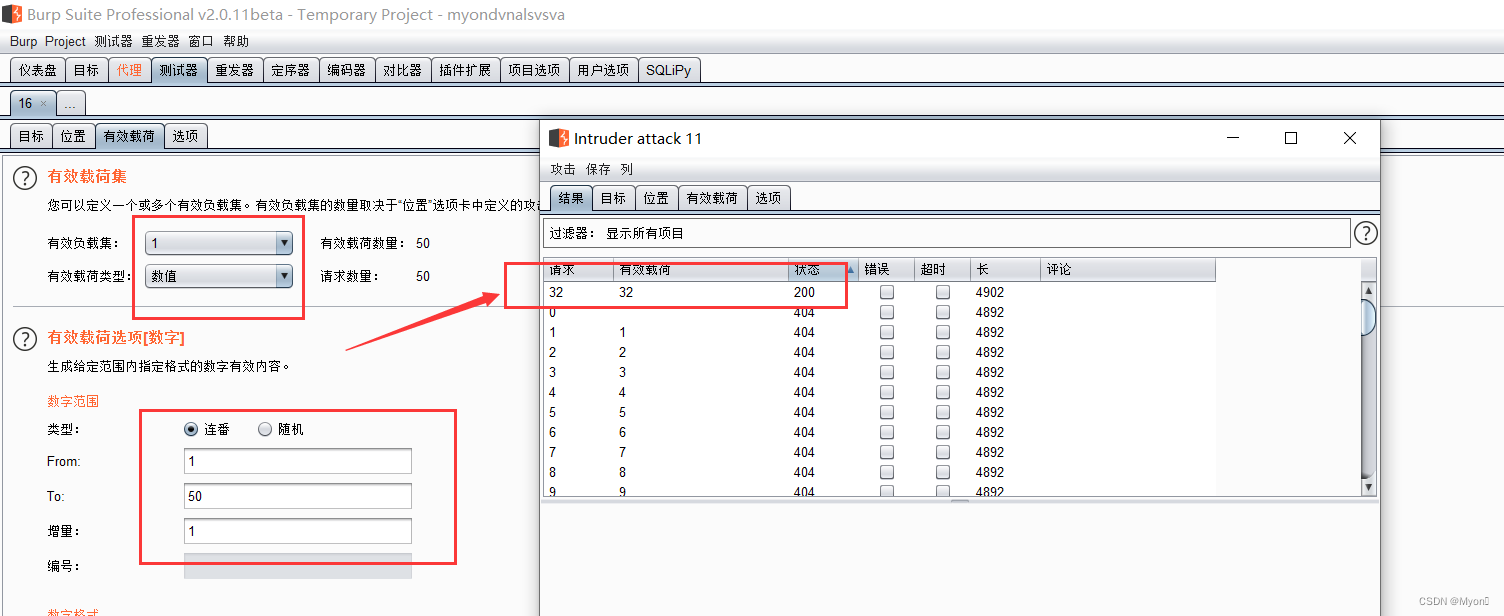Toggle 超时 checkbox in request 6 row
The width and height of the screenshot is (1504, 616).
coord(943,432)
